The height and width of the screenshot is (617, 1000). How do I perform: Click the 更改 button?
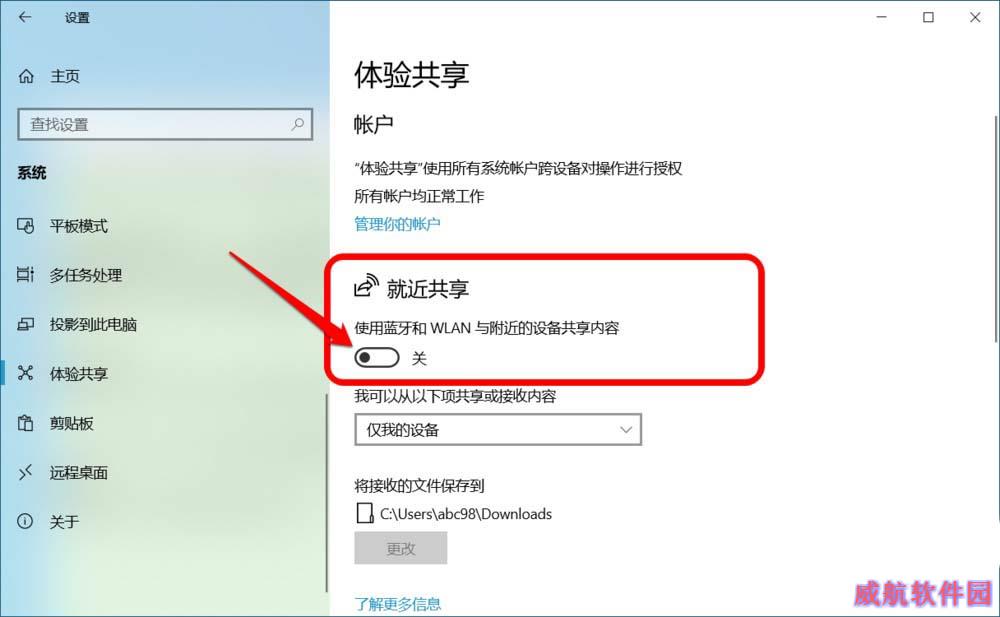(401, 548)
